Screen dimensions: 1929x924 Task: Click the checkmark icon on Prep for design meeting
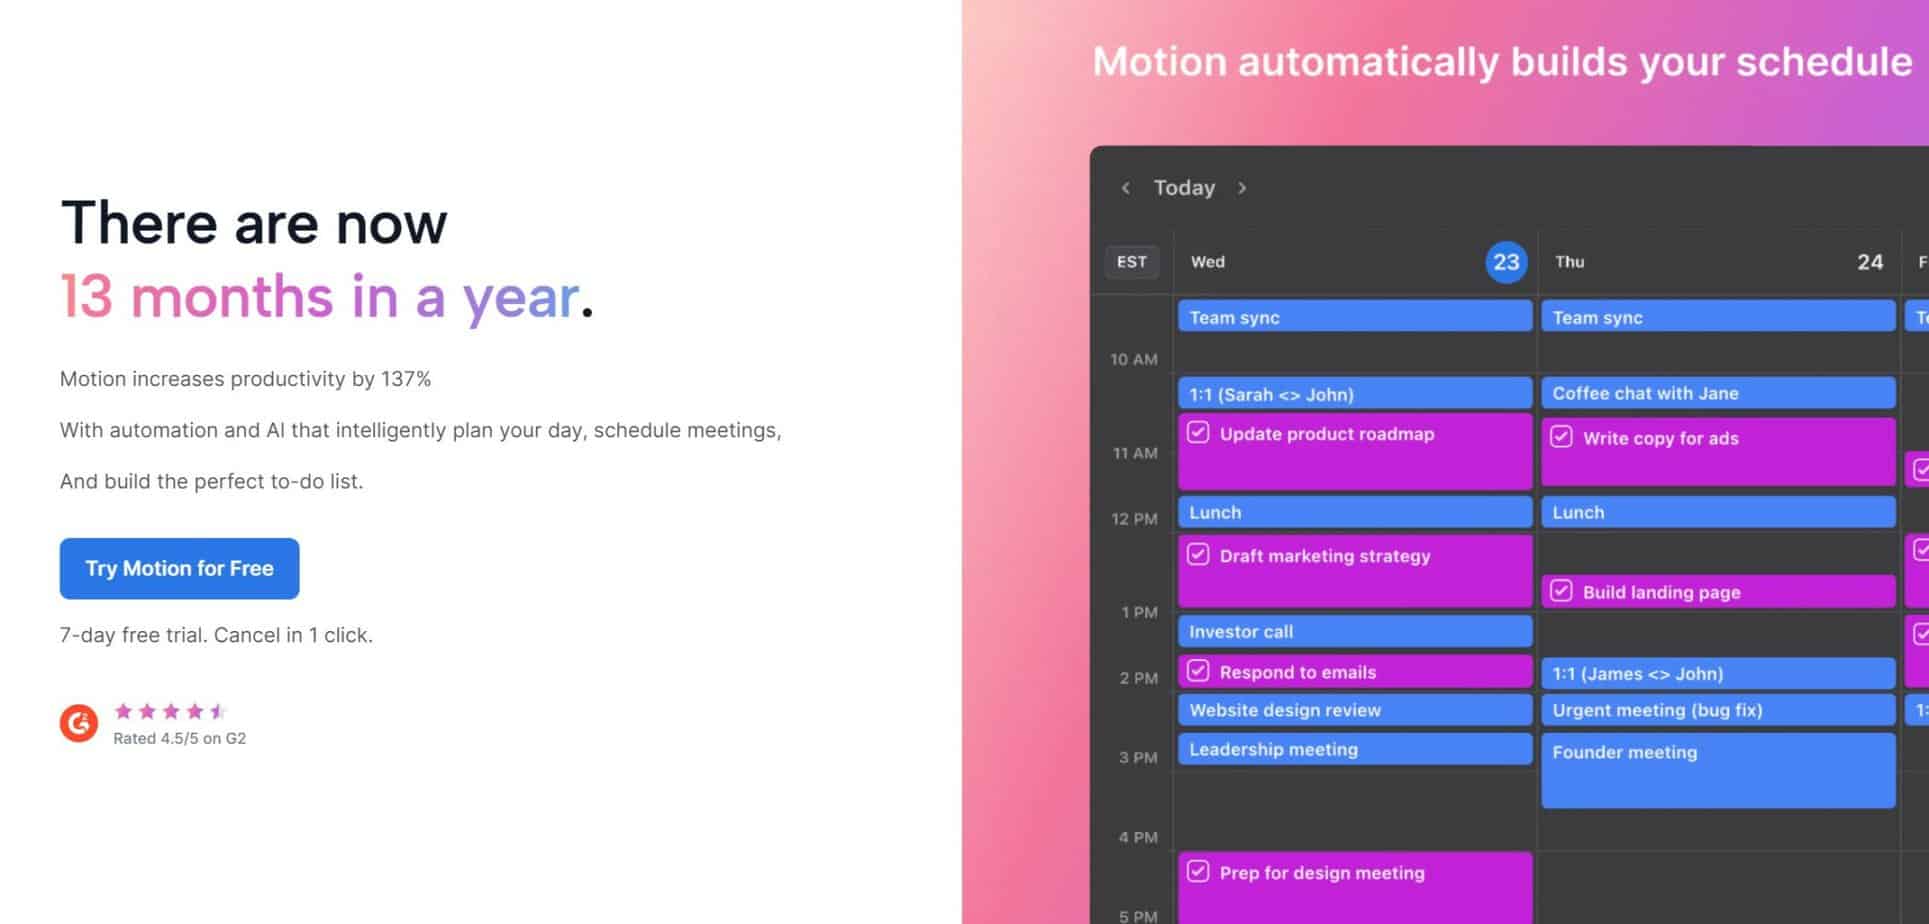pos(1199,872)
